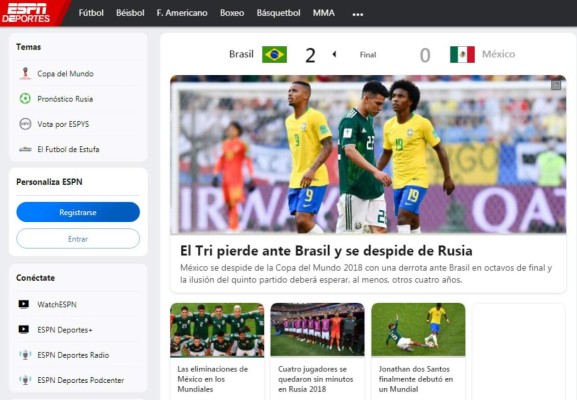The width and height of the screenshot is (577, 400).
Task: Open the F. Americano menu
Action: point(182,13)
